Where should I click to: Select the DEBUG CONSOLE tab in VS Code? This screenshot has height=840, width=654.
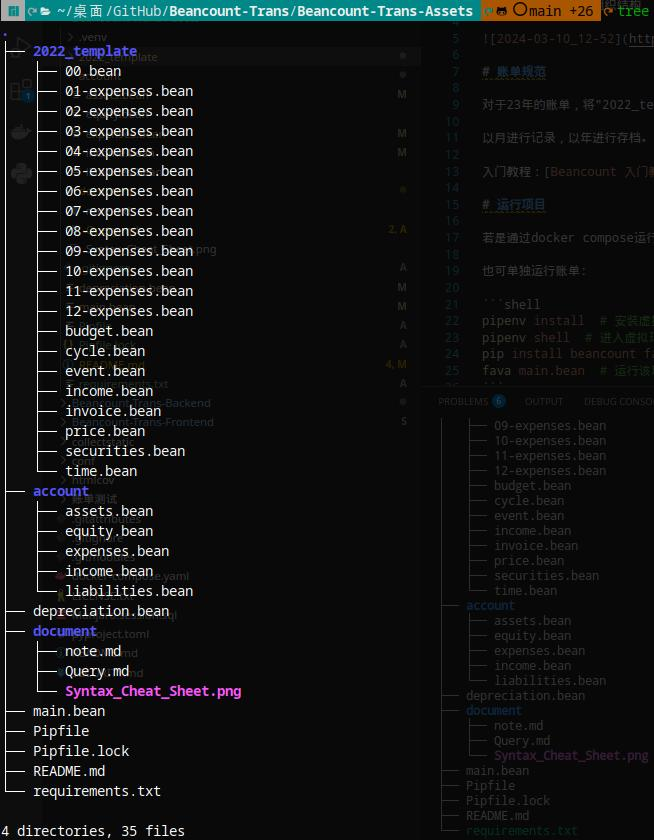point(619,401)
